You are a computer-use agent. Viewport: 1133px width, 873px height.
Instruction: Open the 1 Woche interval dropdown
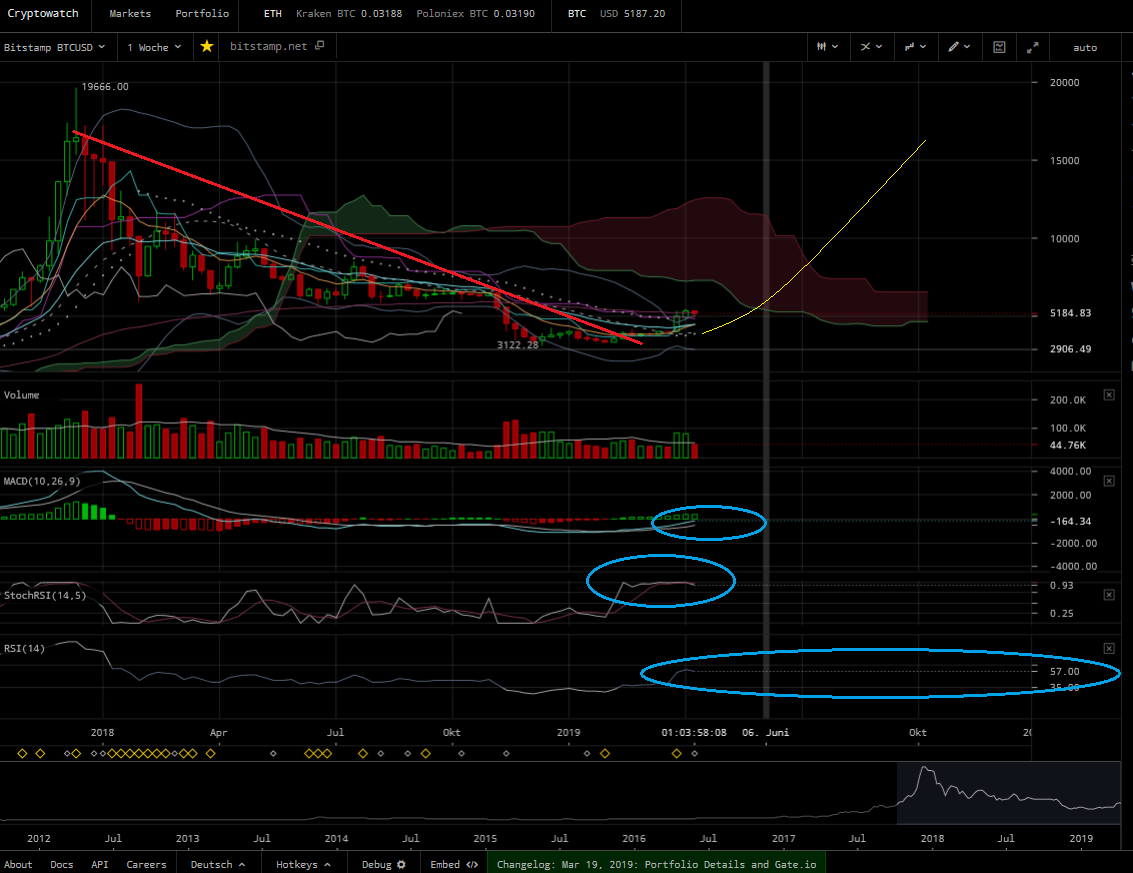[154, 47]
